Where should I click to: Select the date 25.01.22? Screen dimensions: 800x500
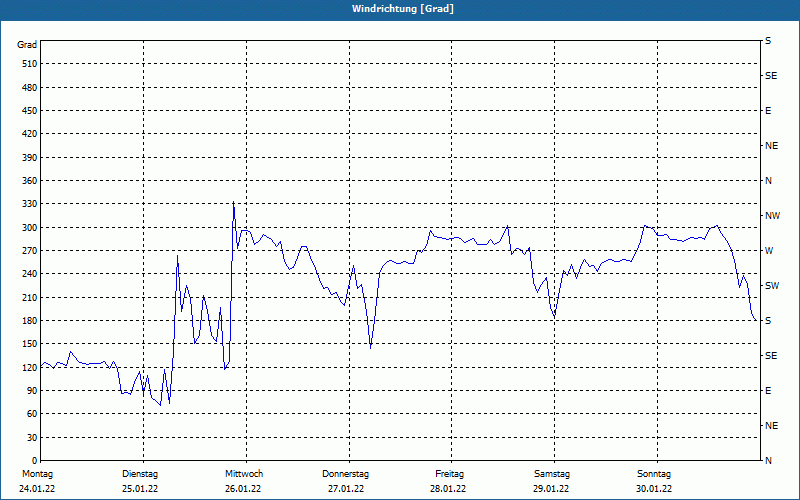(140, 489)
